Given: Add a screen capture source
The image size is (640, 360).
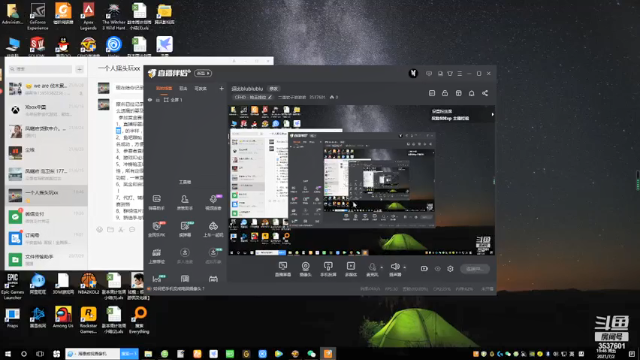Looking at the screenshot, I should pyautogui.click(x=283, y=269).
